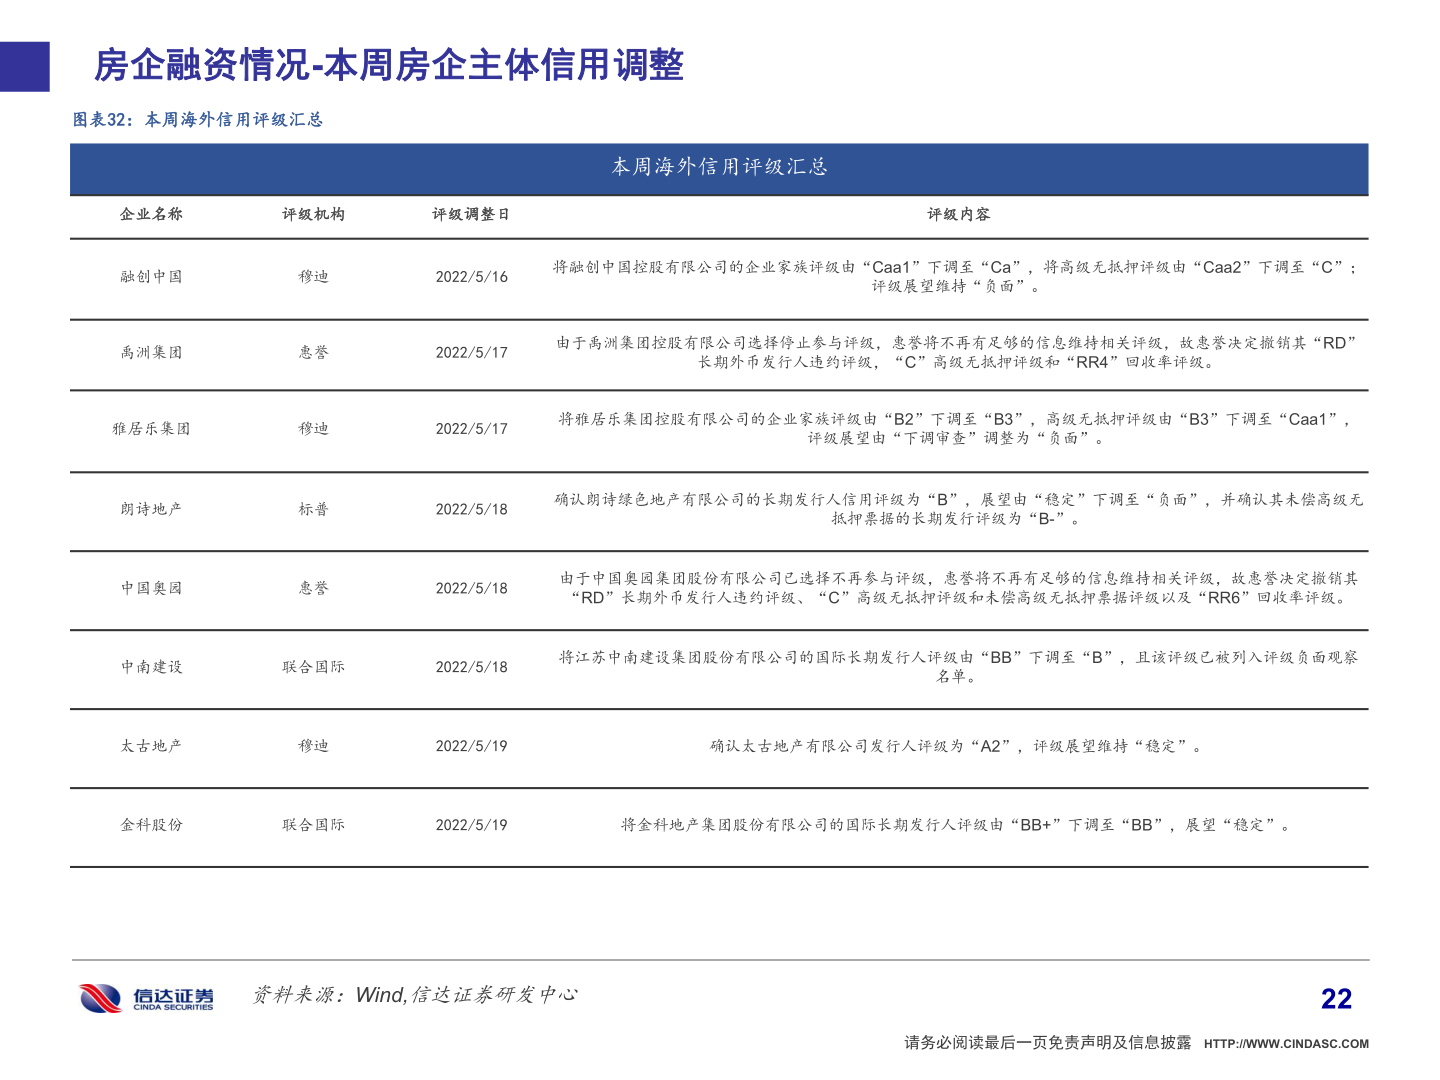This screenshot has height=1080, width=1440.
Task: Click the 金科股份 company cell
Action: coord(151,825)
